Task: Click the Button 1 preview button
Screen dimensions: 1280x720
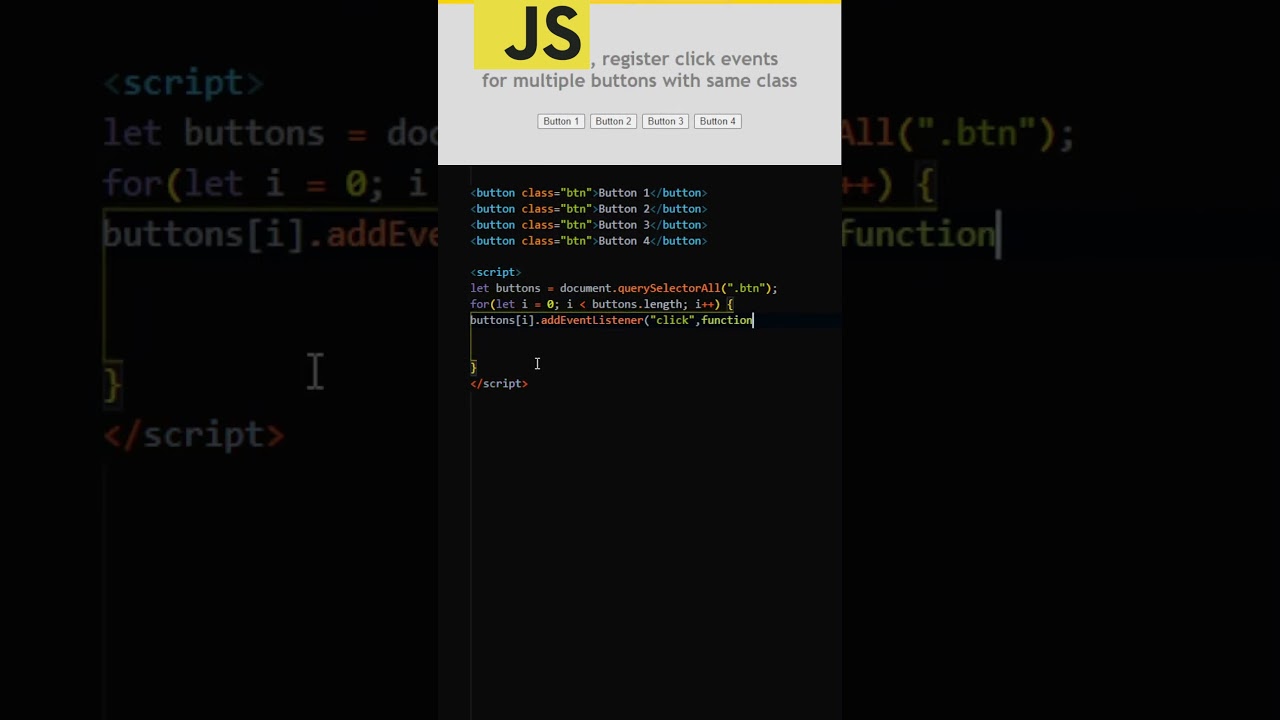Action: (561, 121)
